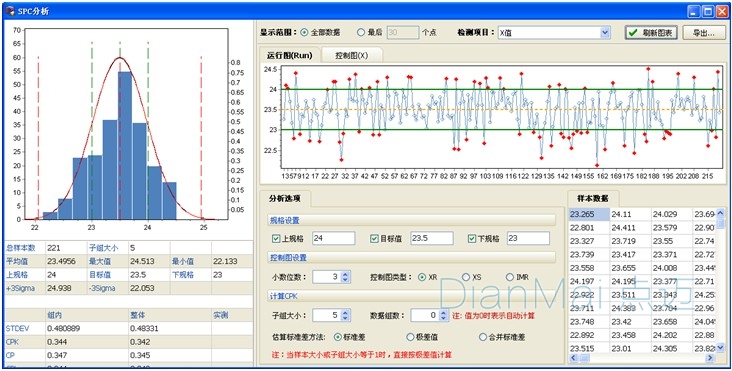This screenshot has width=732, height=371.
Task: Decrease 子组大小 with the down arrow
Action: tap(345, 318)
